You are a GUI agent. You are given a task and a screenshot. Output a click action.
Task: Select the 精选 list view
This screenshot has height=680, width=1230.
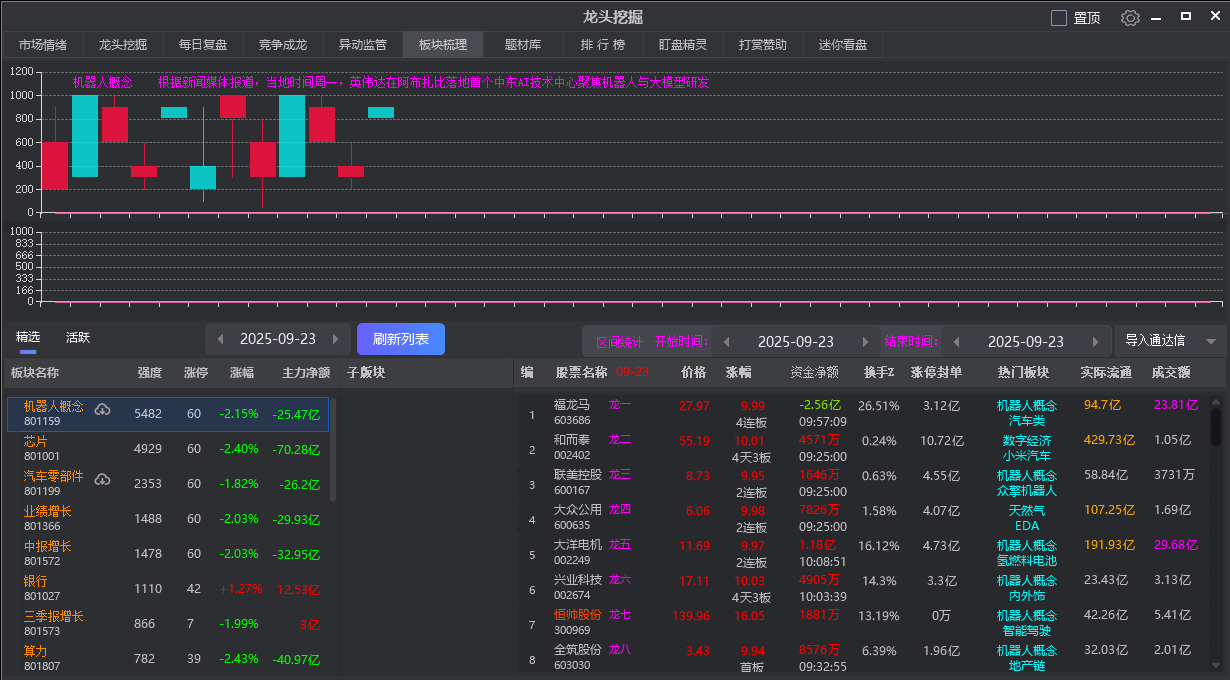coord(28,338)
